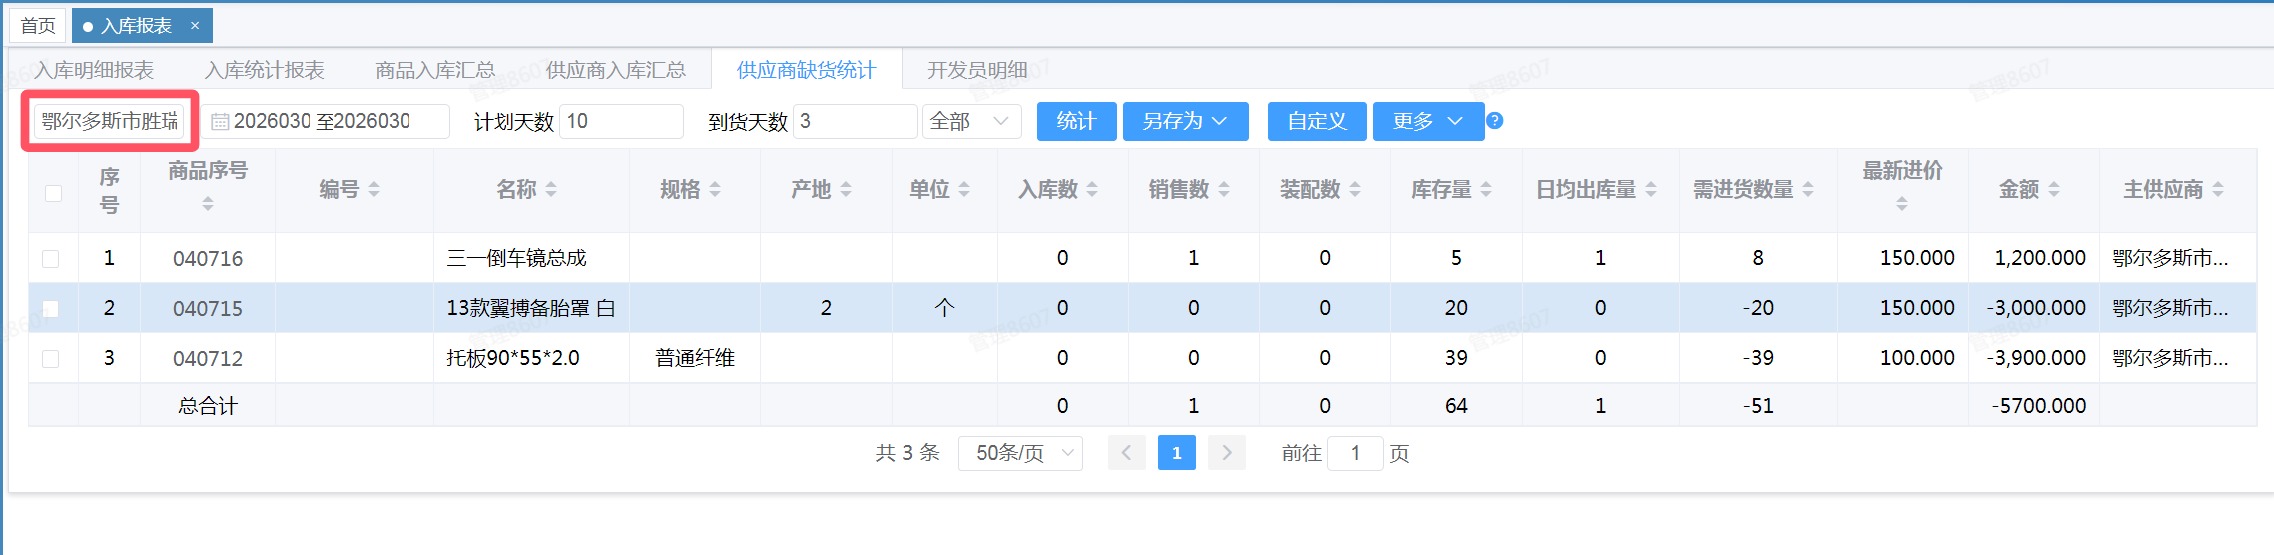
Task: Sort by 装配数 column arrows
Action: coord(1355,189)
